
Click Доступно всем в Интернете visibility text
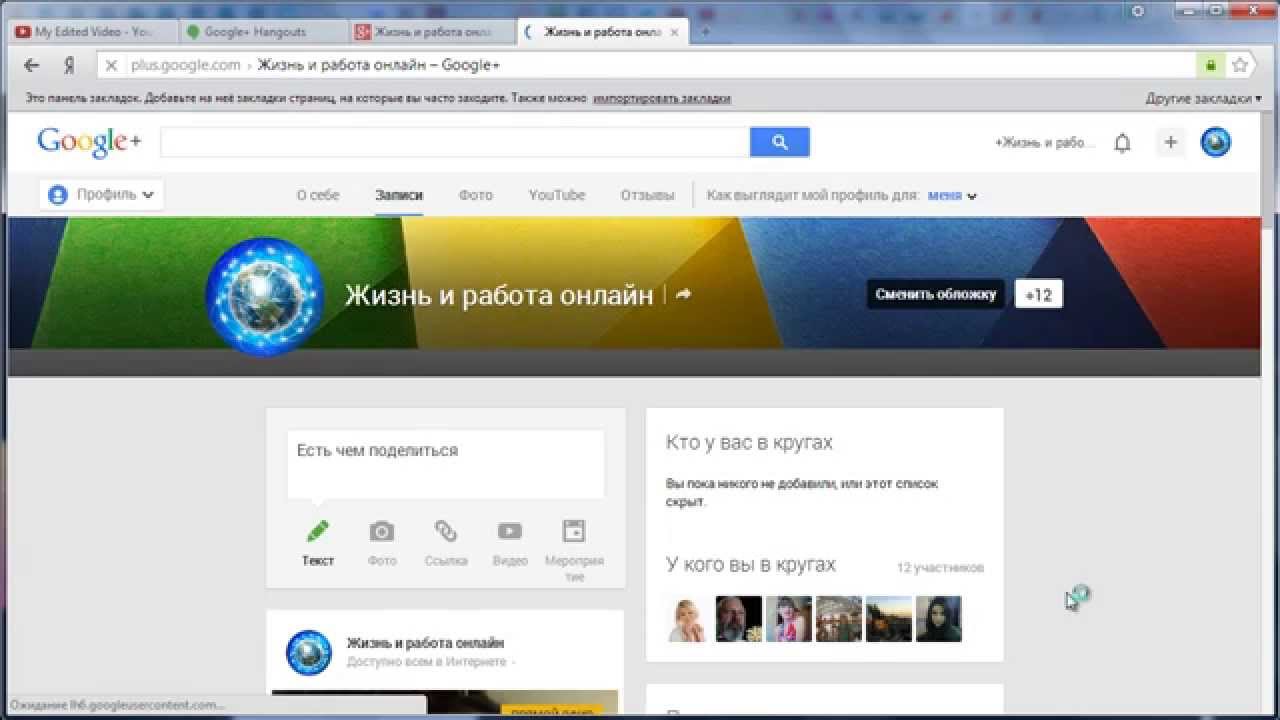pyautogui.click(x=427, y=662)
